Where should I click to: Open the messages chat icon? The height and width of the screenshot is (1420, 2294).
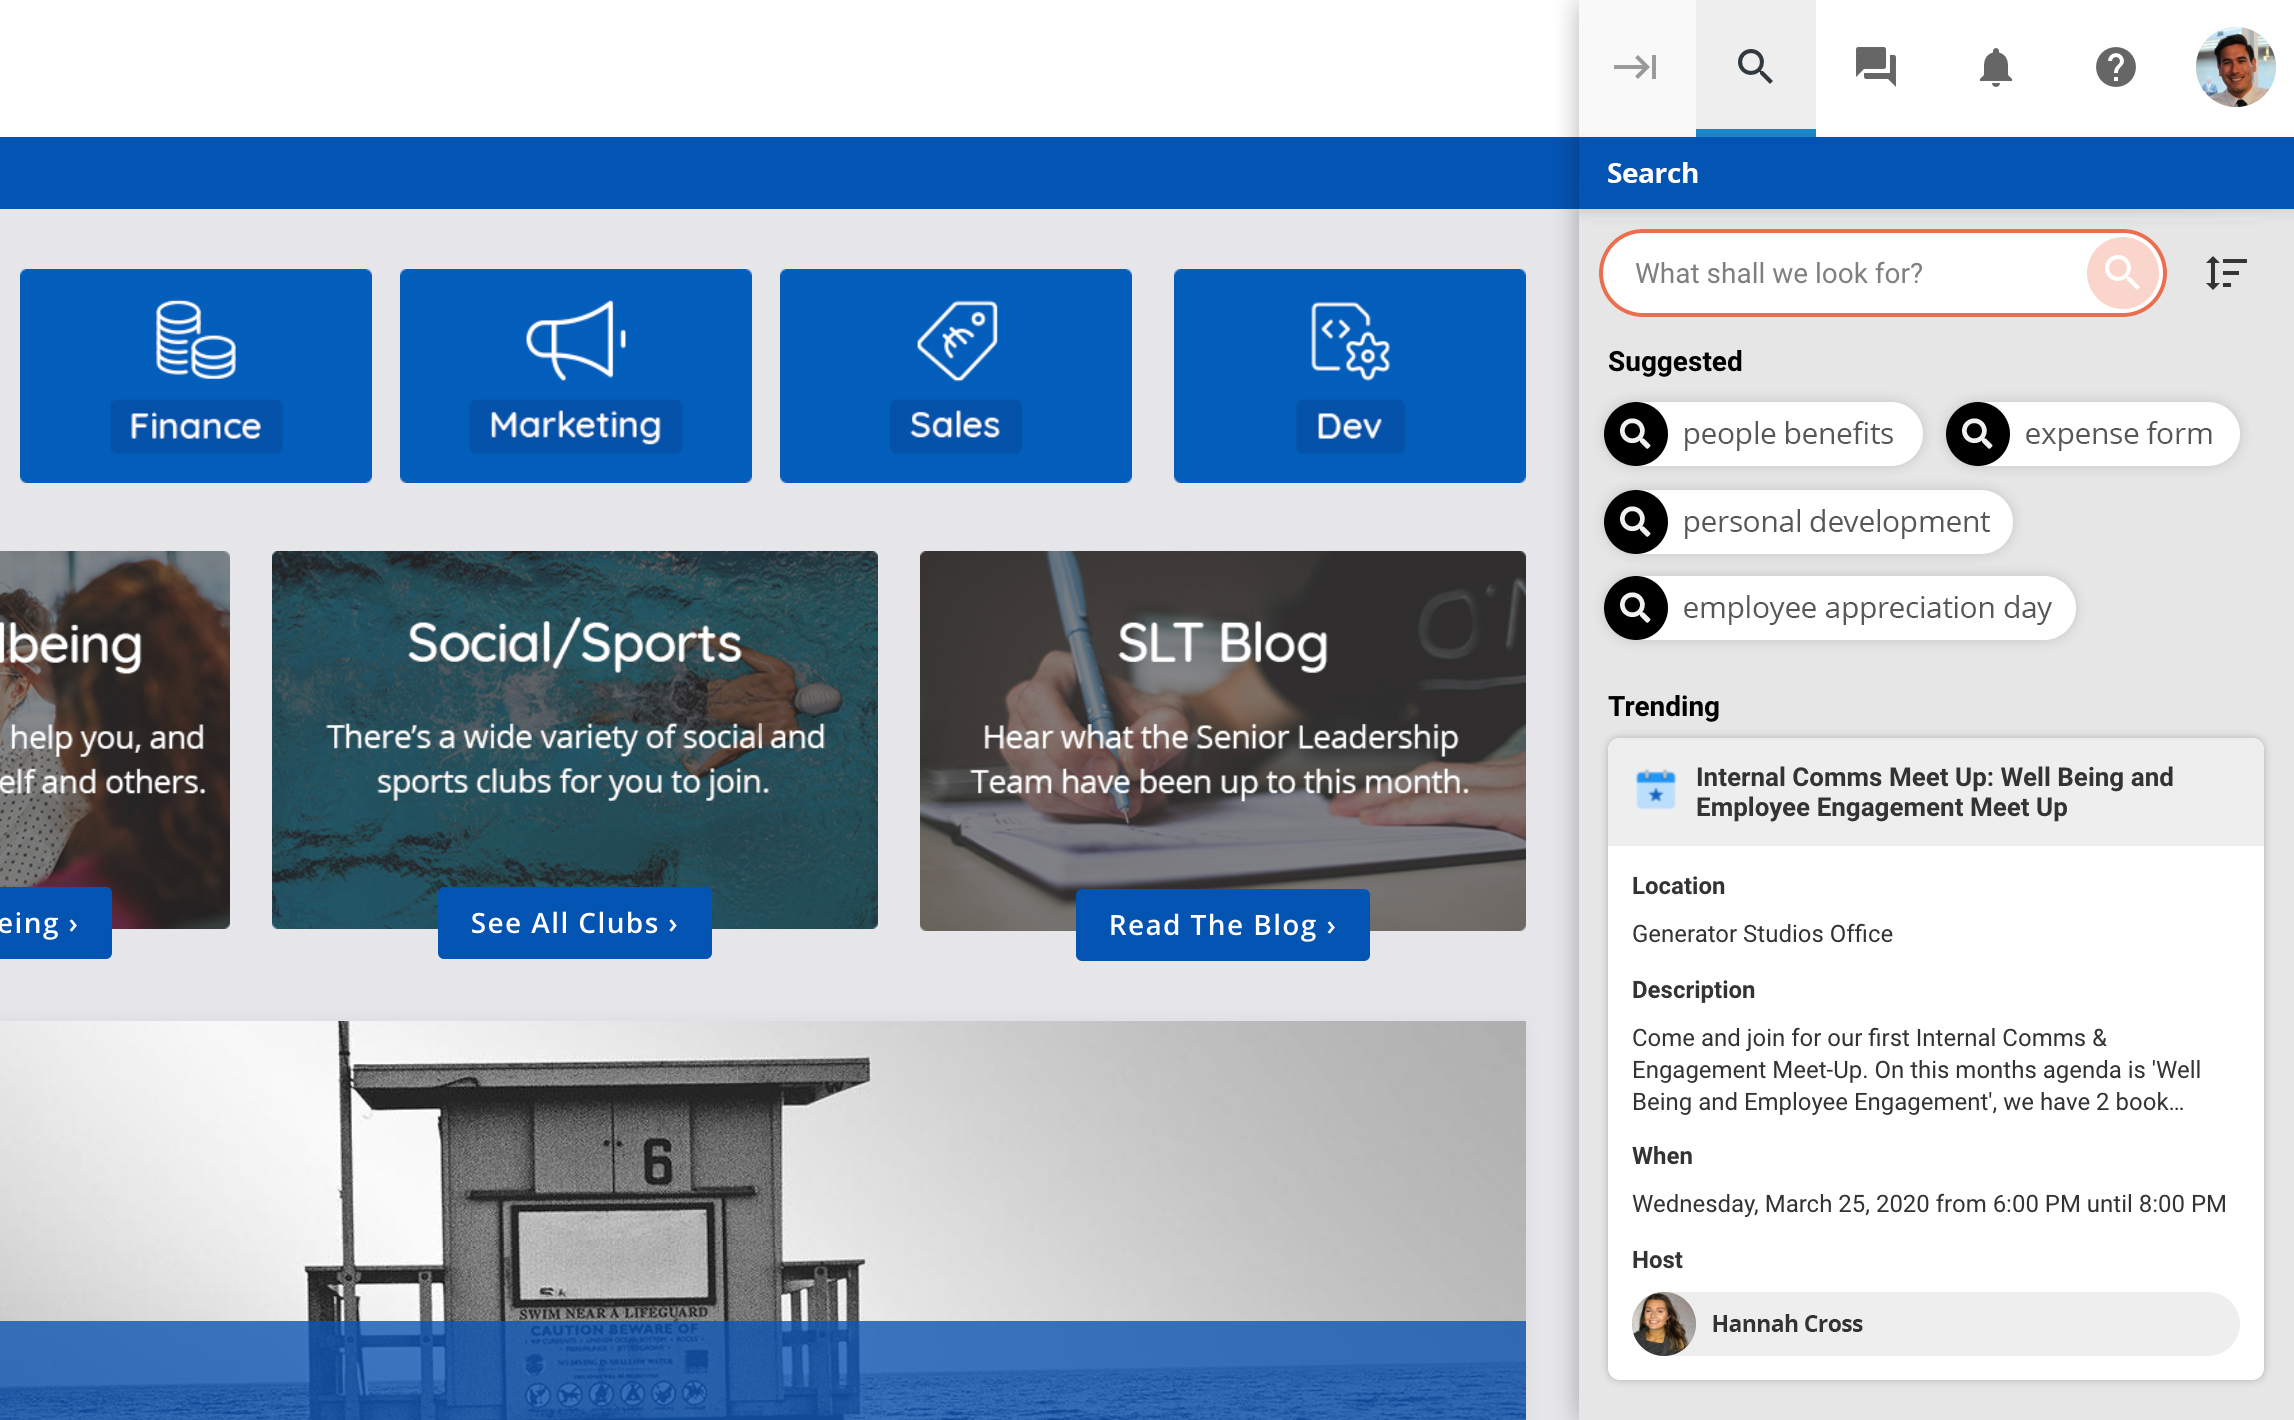pos(1875,67)
